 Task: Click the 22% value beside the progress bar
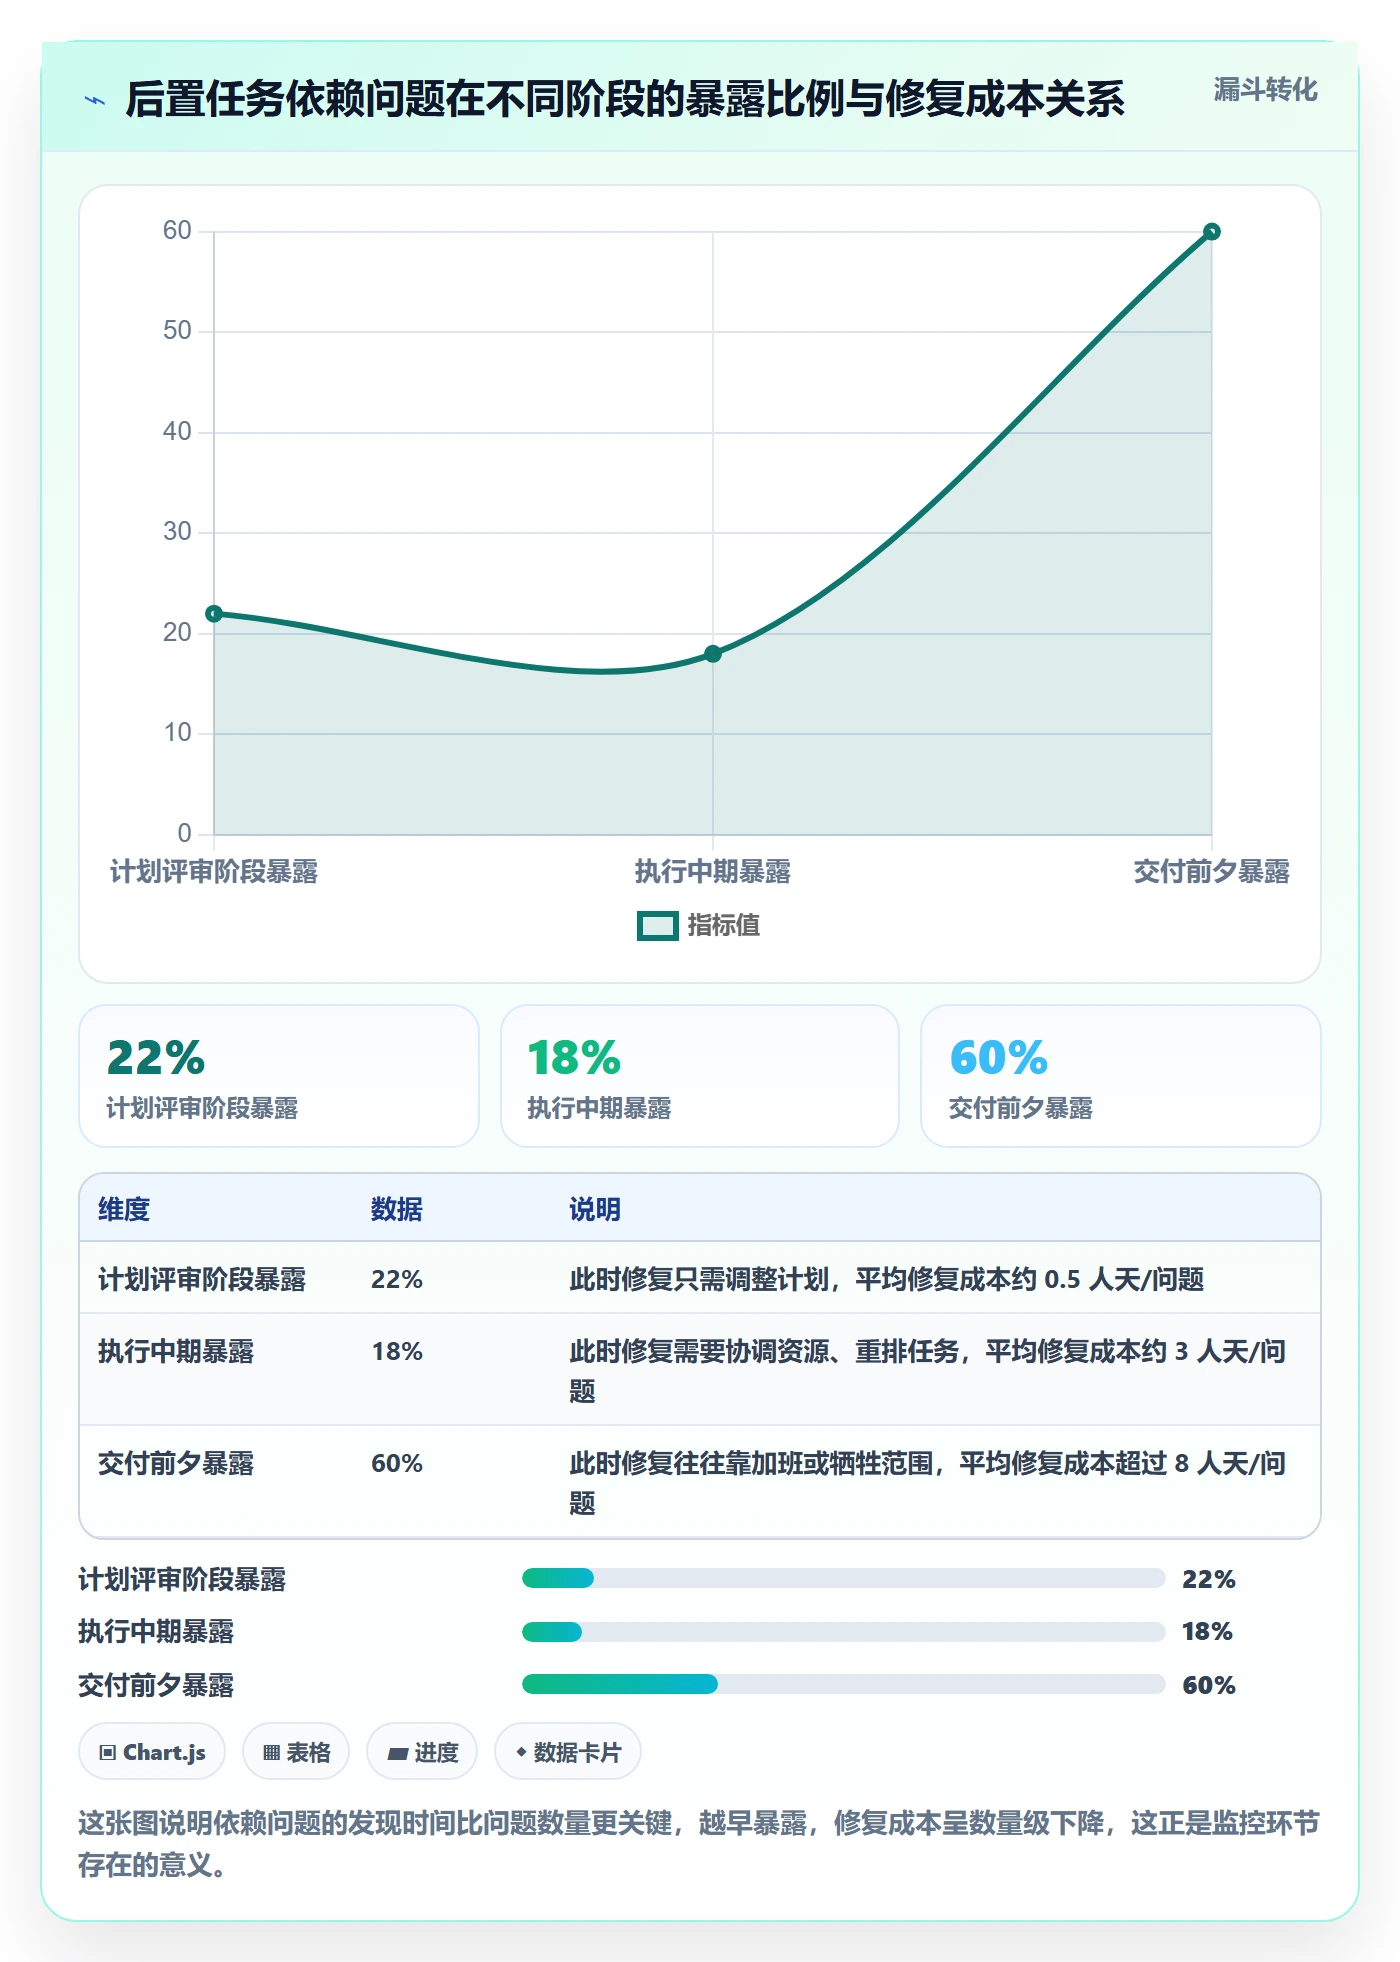click(1209, 1580)
